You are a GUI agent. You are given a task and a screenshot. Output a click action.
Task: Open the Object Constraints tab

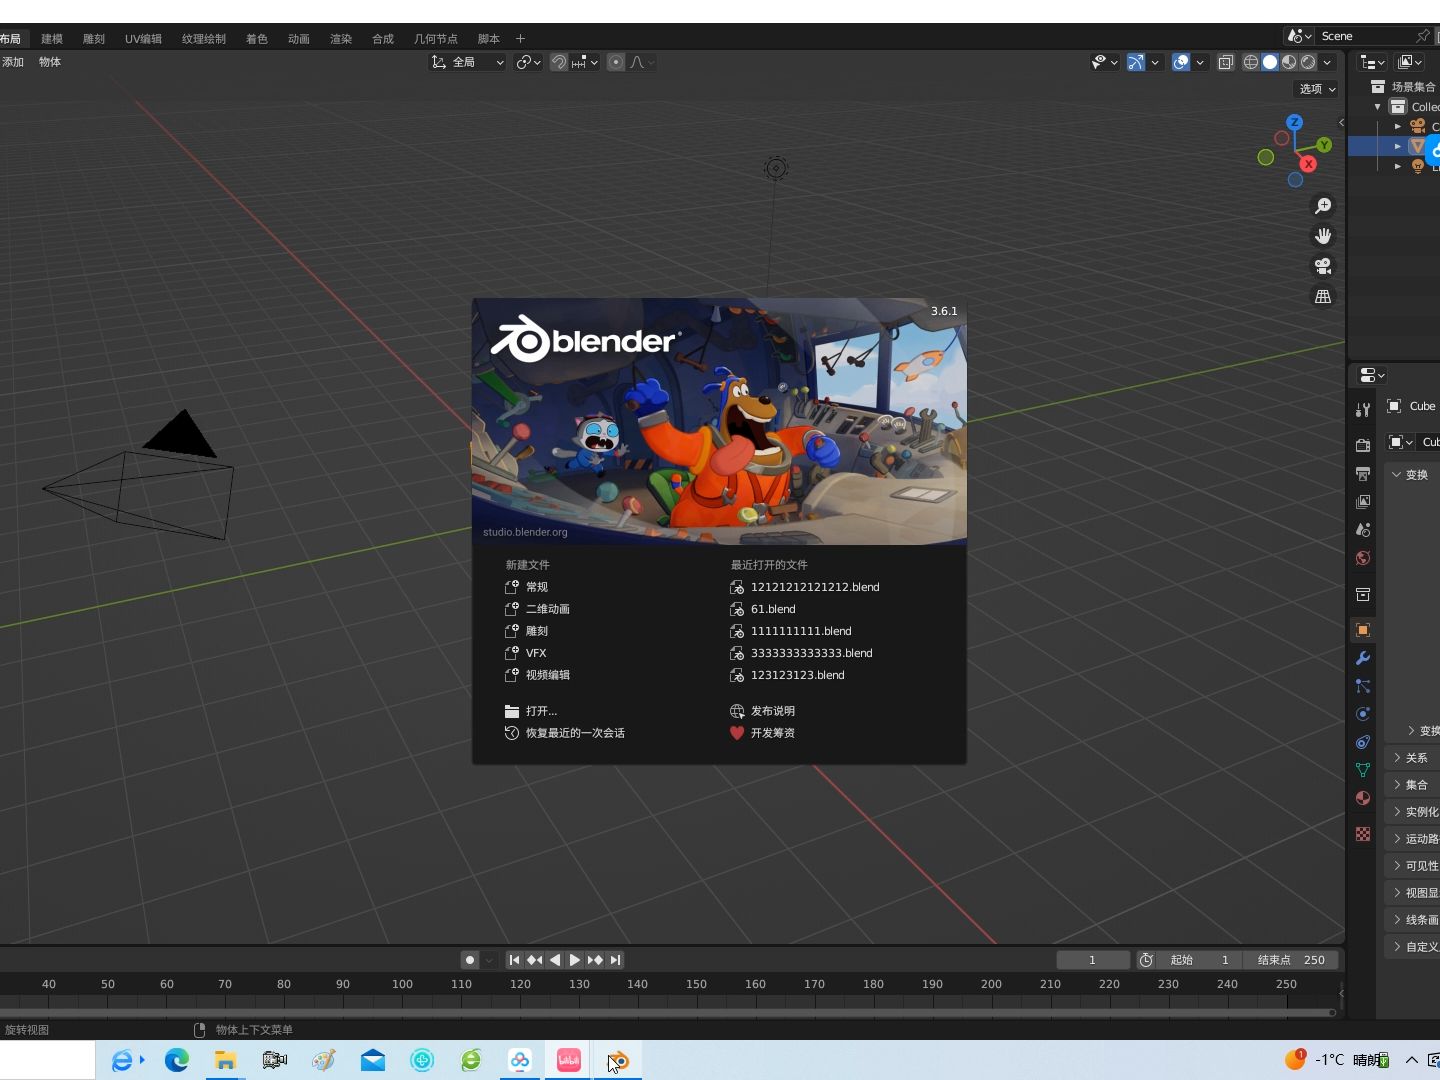point(1362,742)
